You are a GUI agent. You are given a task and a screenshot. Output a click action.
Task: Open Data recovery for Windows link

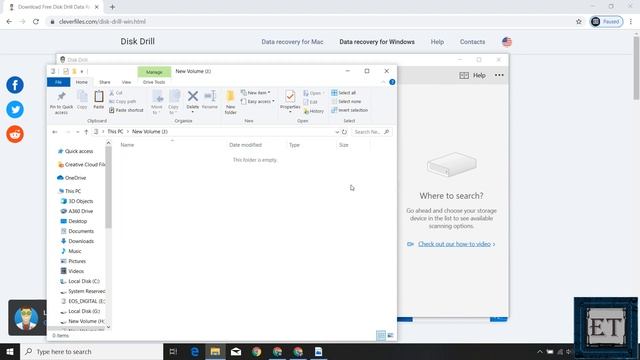pos(377,42)
